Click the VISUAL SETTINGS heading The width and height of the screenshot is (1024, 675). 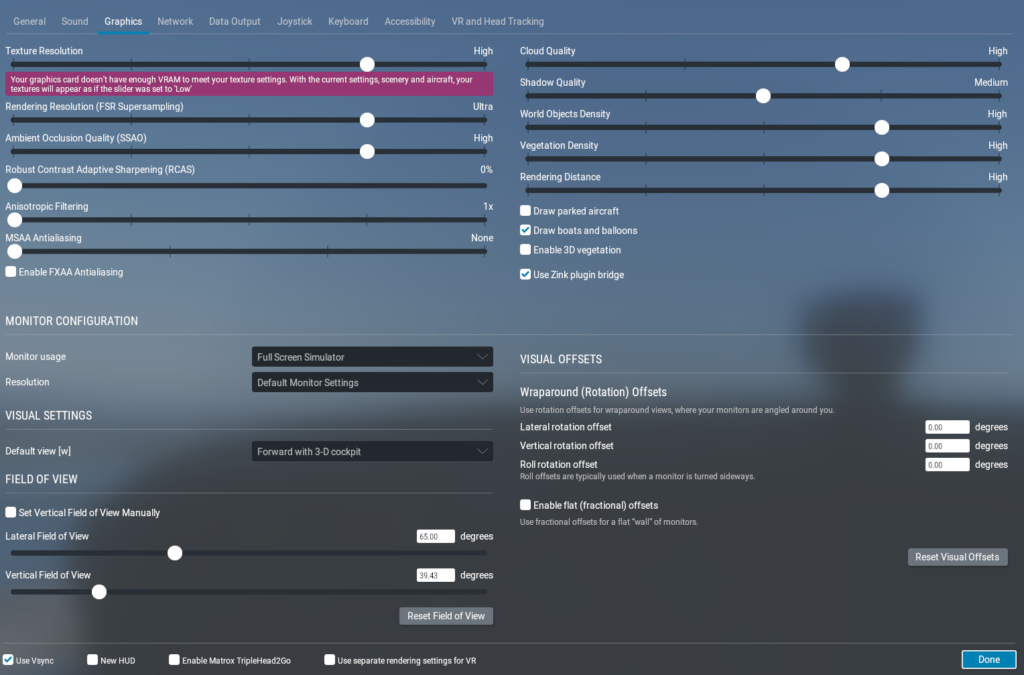[48, 415]
